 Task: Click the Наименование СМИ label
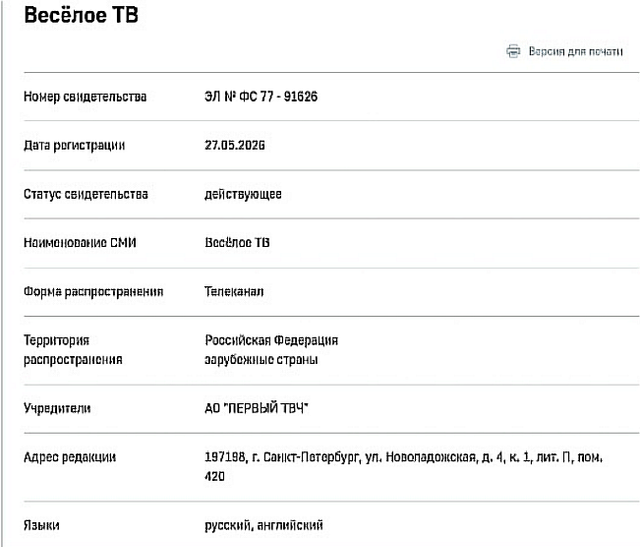[x=80, y=243]
